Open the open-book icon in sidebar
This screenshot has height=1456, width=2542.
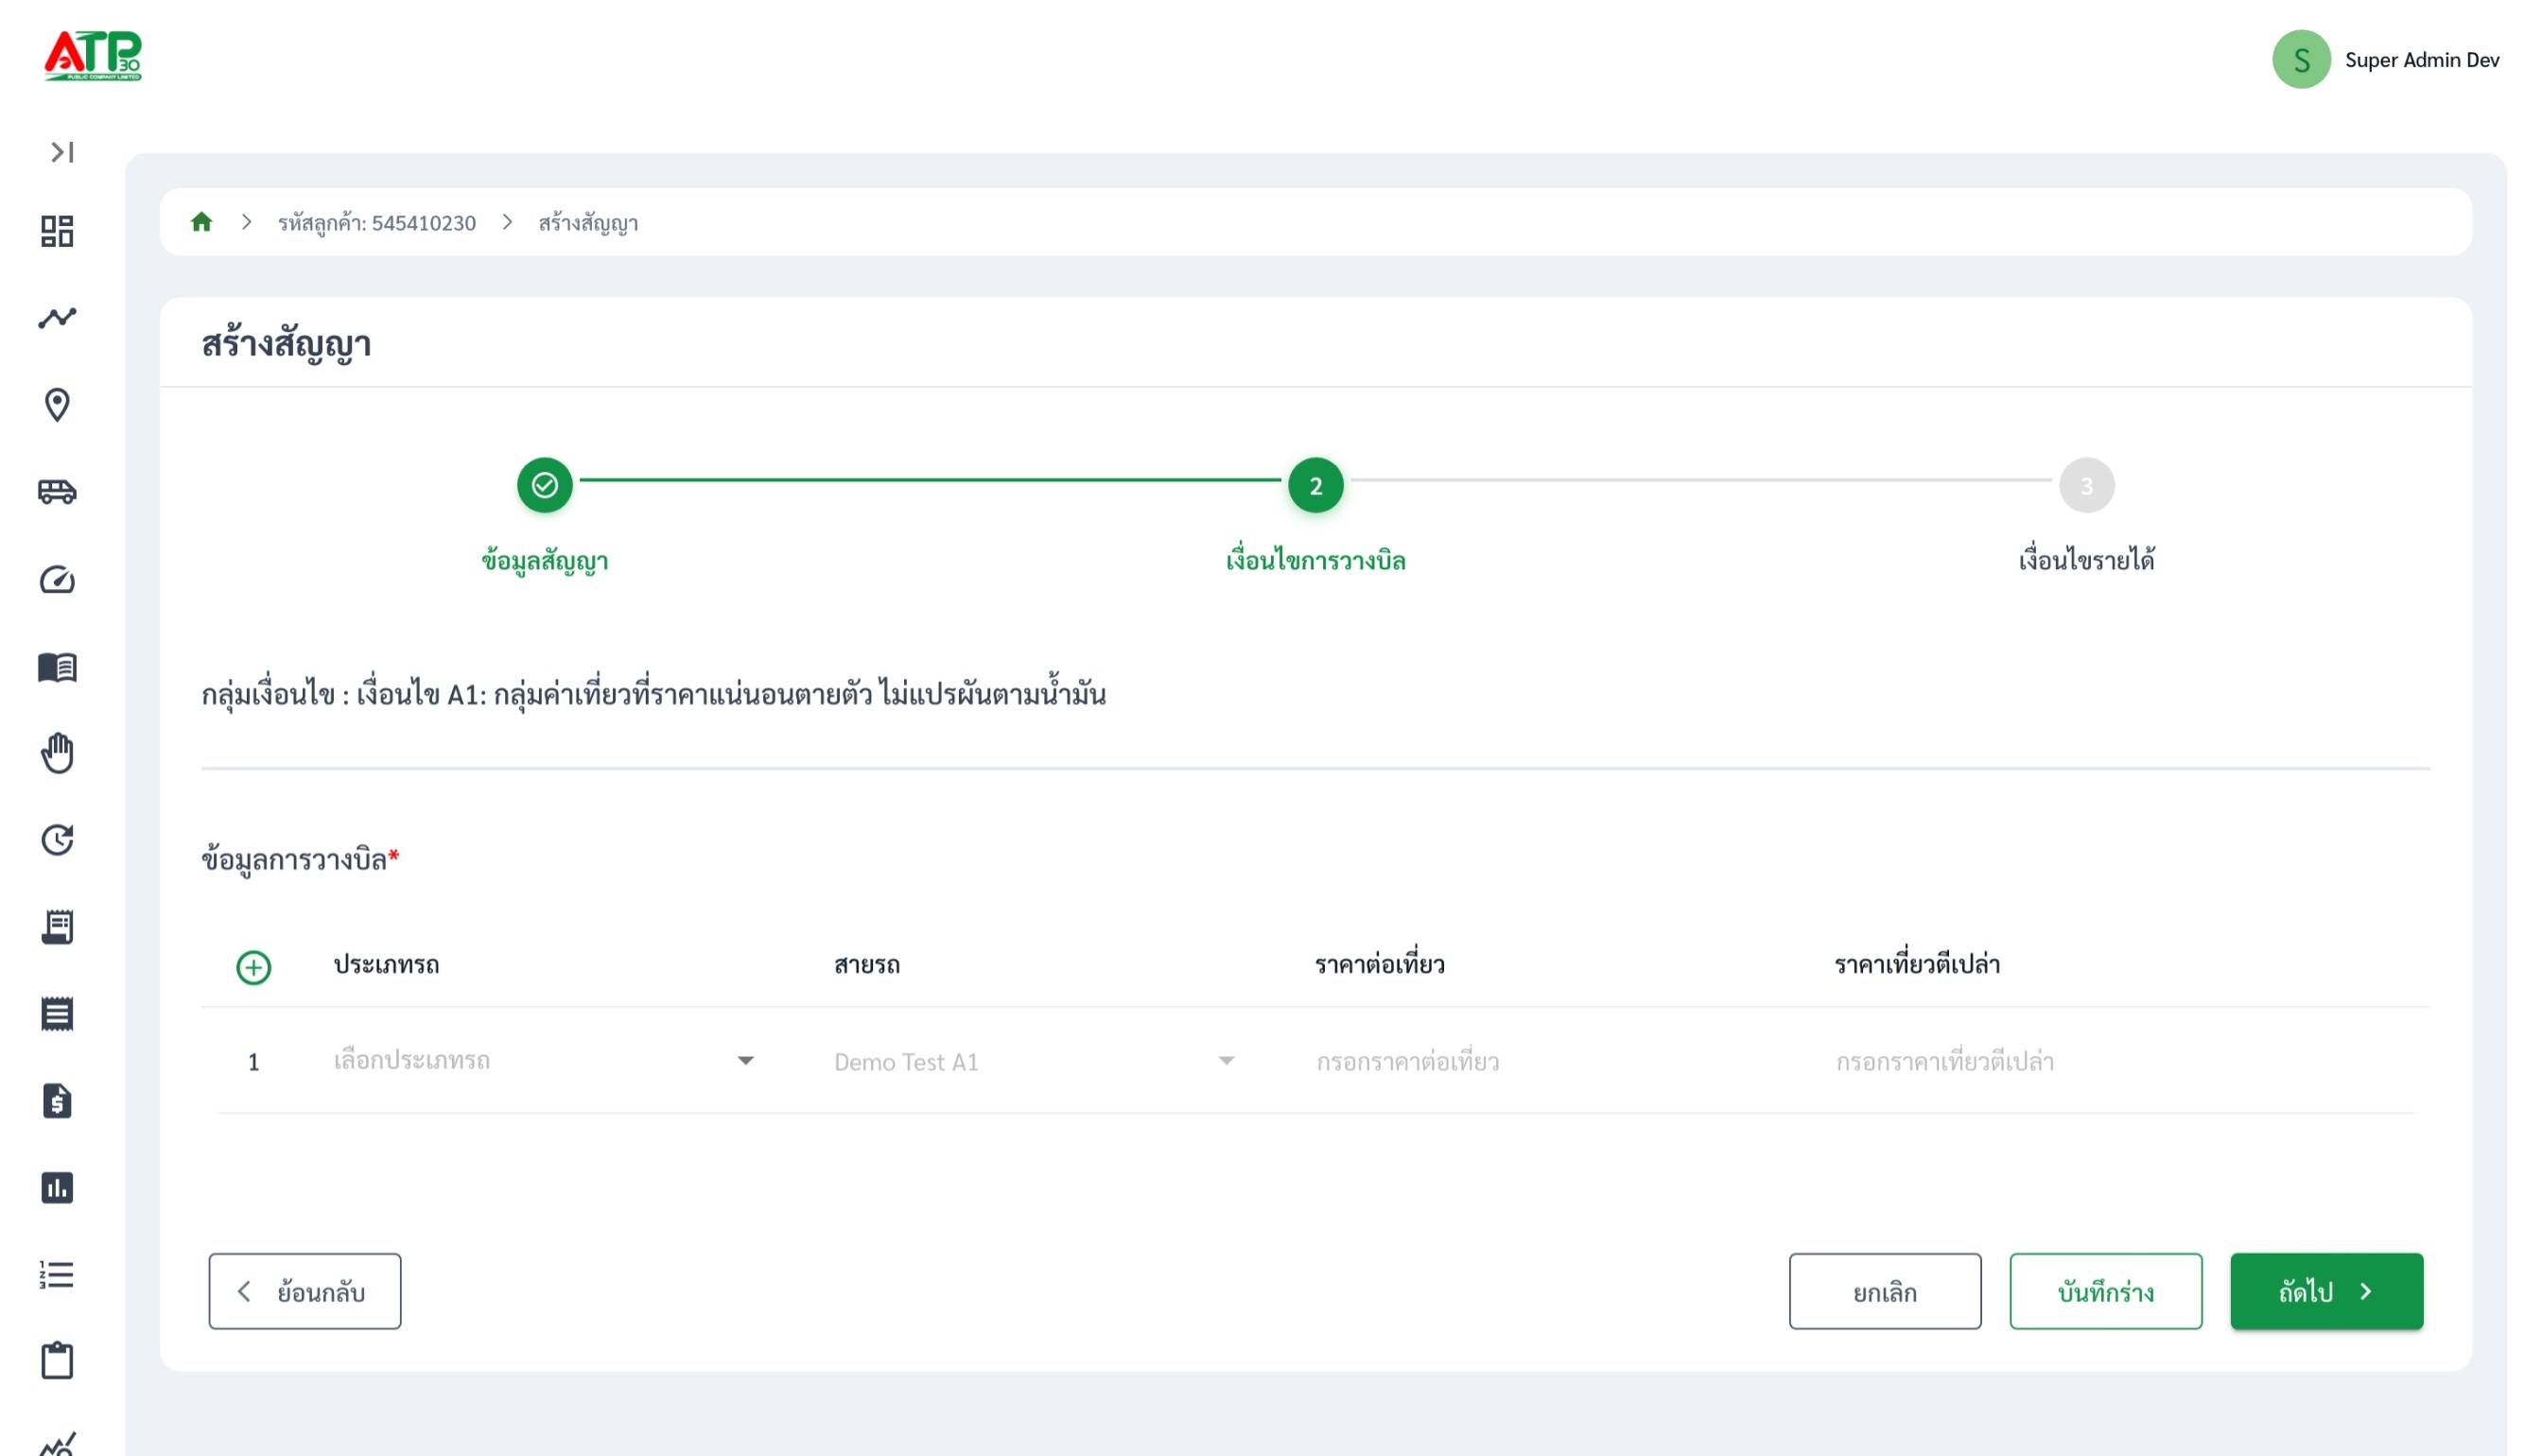coord(57,667)
